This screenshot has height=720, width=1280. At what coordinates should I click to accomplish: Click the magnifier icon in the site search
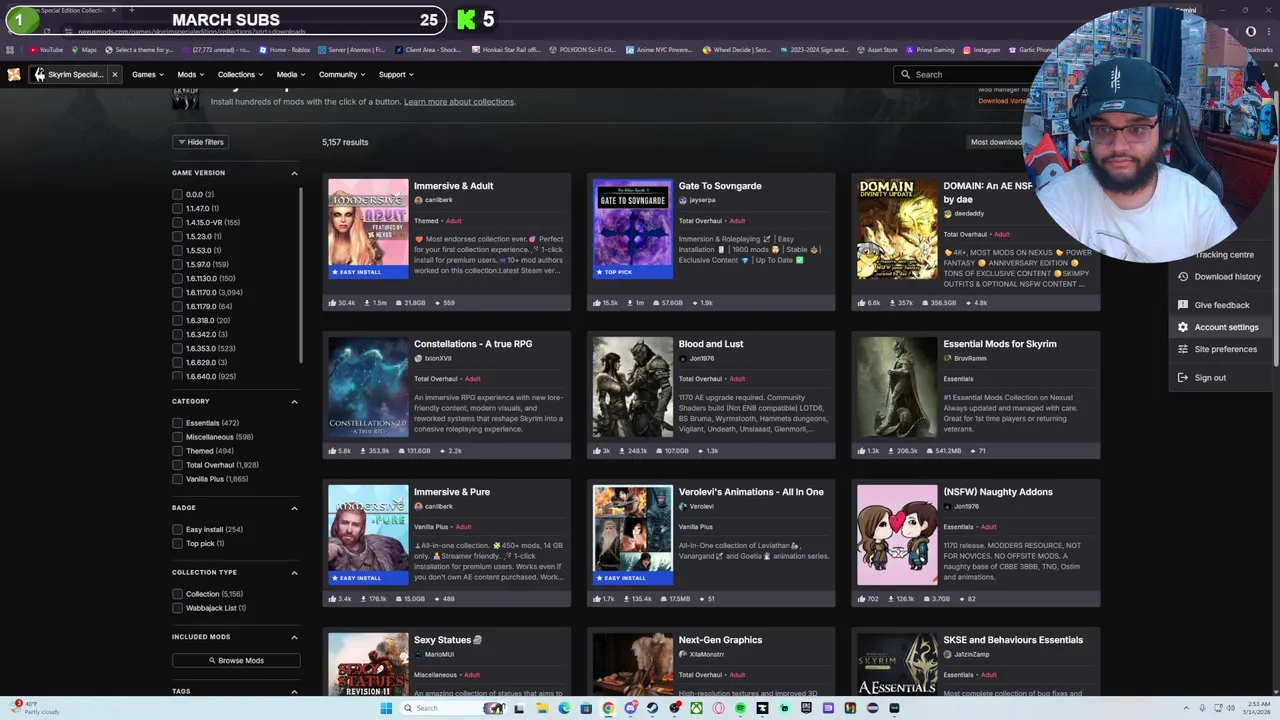pyautogui.click(x=905, y=74)
